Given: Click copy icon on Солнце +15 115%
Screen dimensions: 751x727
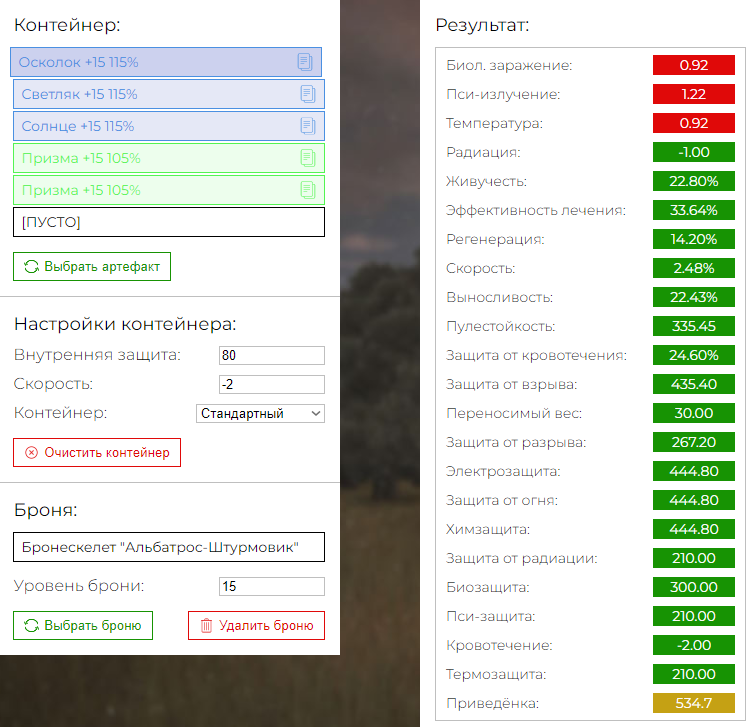Looking at the screenshot, I should tap(307, 126).
